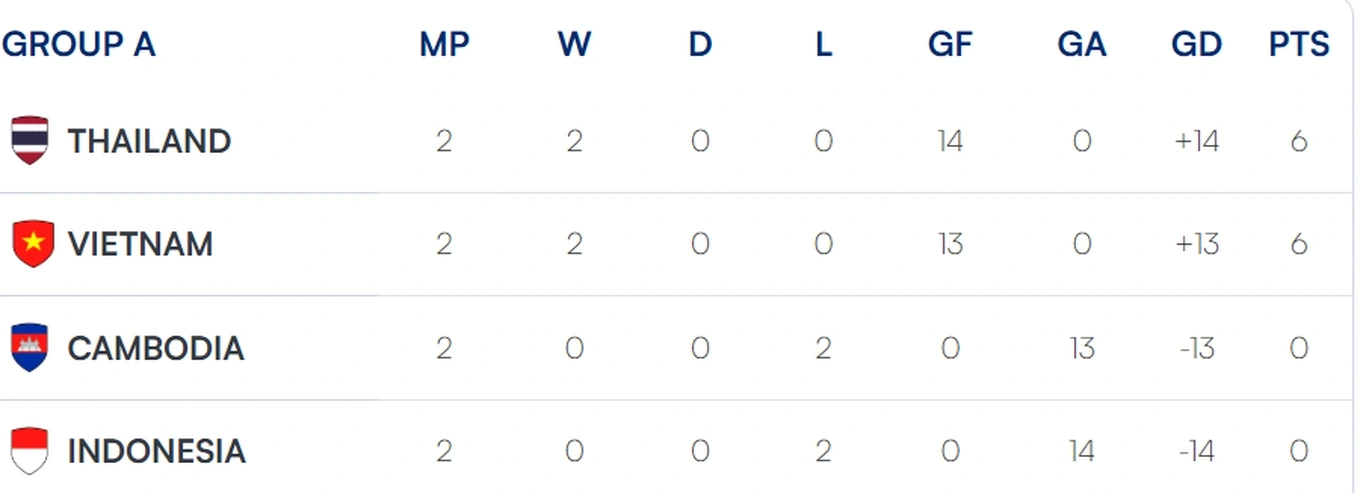Click the GF column header
This screenshot has height=493, width=1360.
[950, 45]
